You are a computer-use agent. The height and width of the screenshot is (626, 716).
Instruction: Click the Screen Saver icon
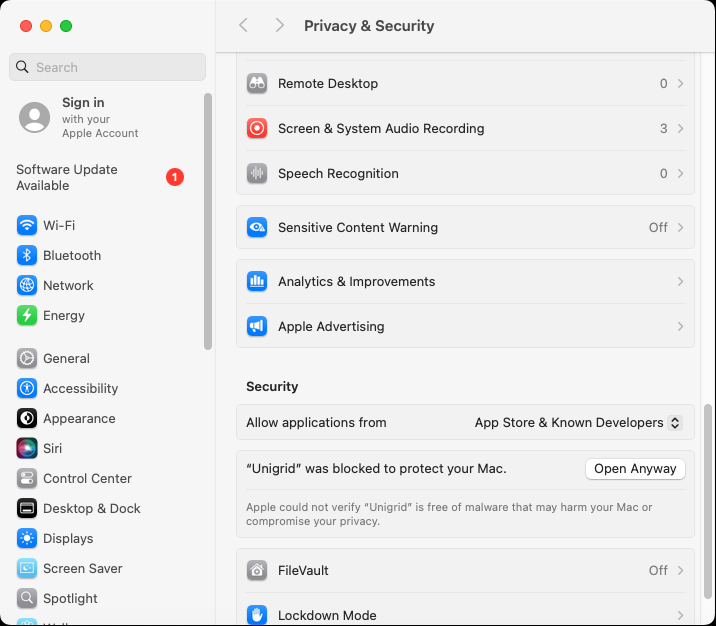(27, 568)
